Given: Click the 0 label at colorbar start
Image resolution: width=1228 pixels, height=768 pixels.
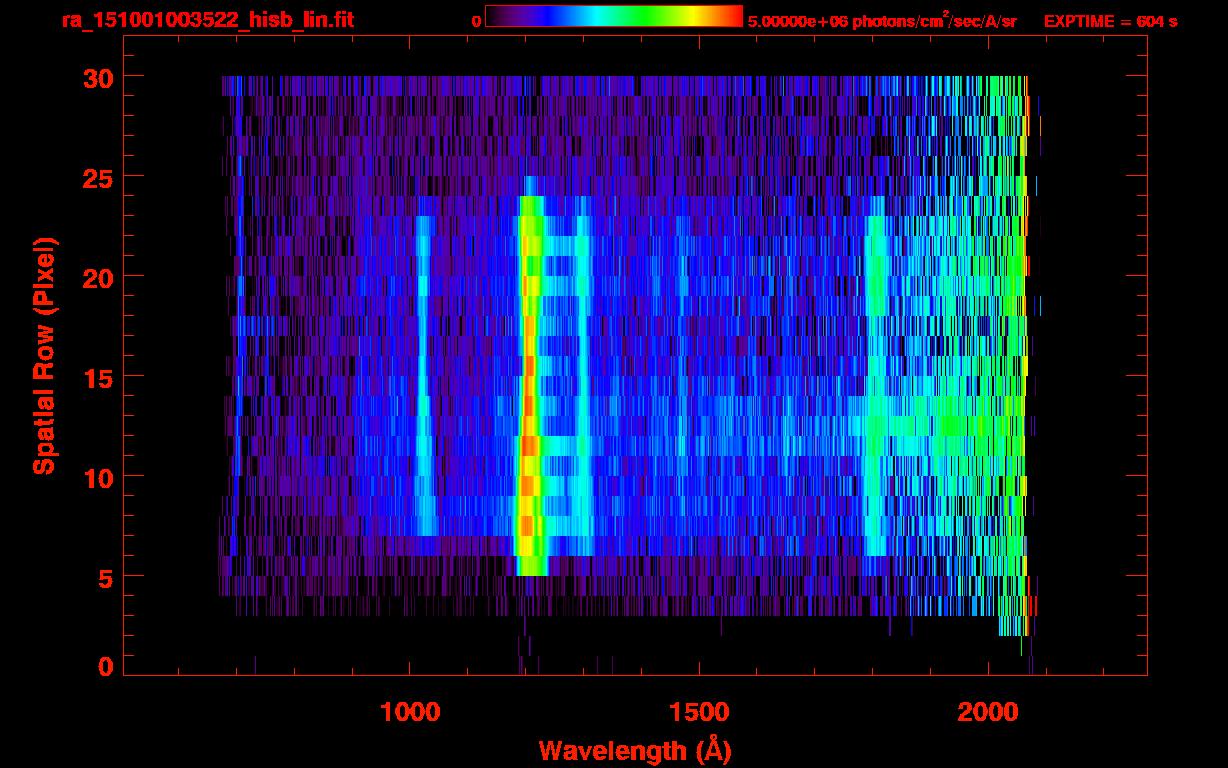Looking at the screenshot, I should (x=475, y=21).
